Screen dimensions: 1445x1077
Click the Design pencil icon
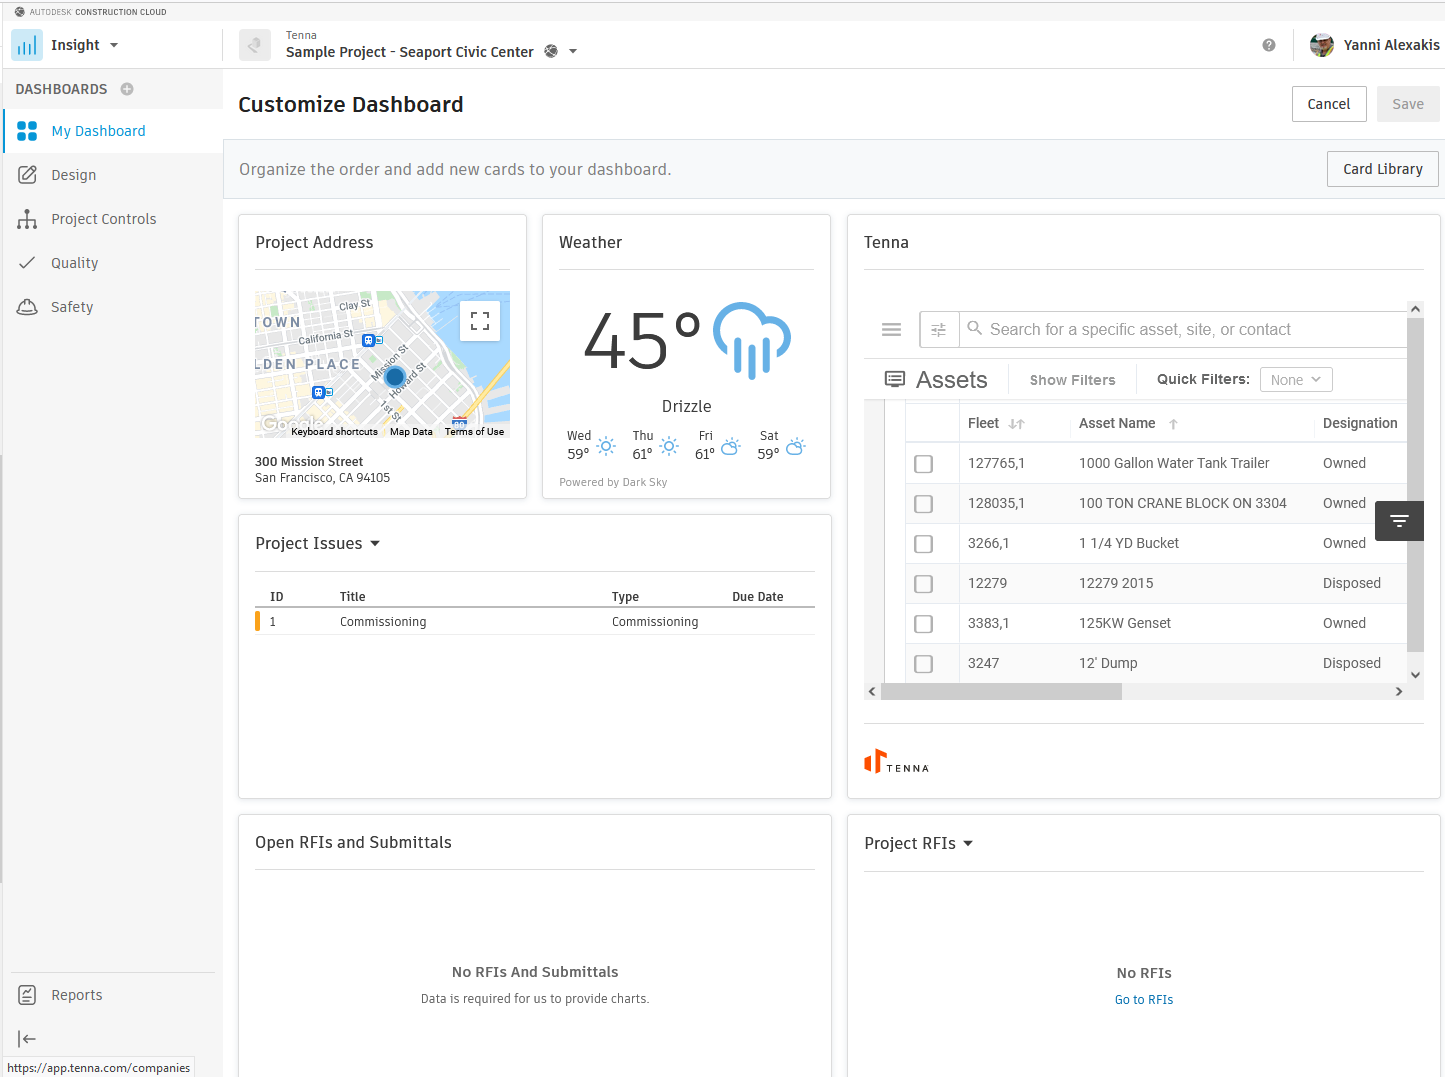pos(27,175)
